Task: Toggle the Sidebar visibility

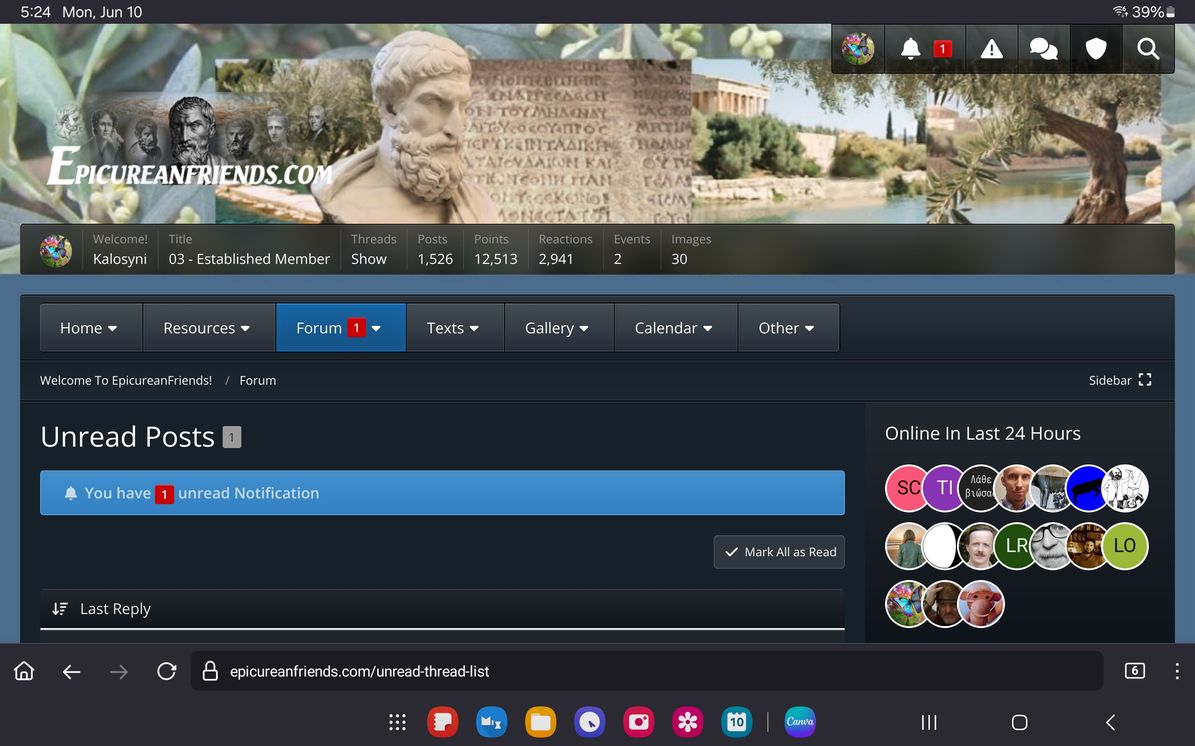Action: 1120,380
